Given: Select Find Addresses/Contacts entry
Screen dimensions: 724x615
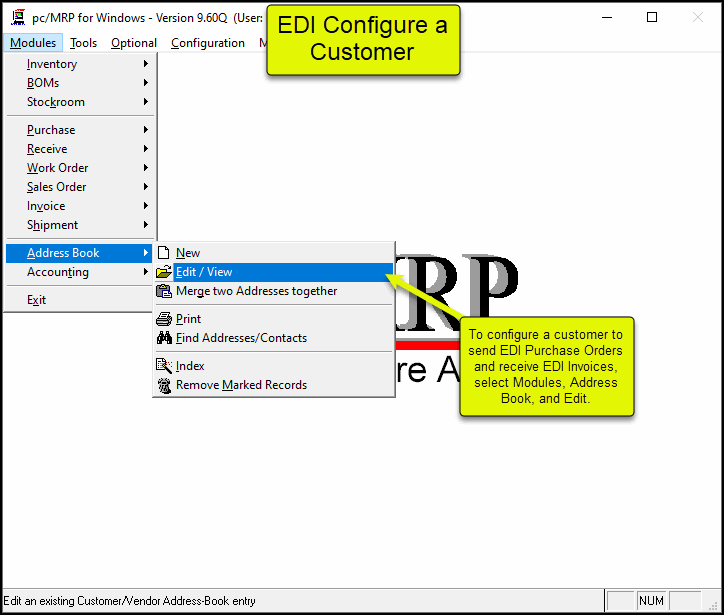Looking at the screenshot, I should coord(274,338).
